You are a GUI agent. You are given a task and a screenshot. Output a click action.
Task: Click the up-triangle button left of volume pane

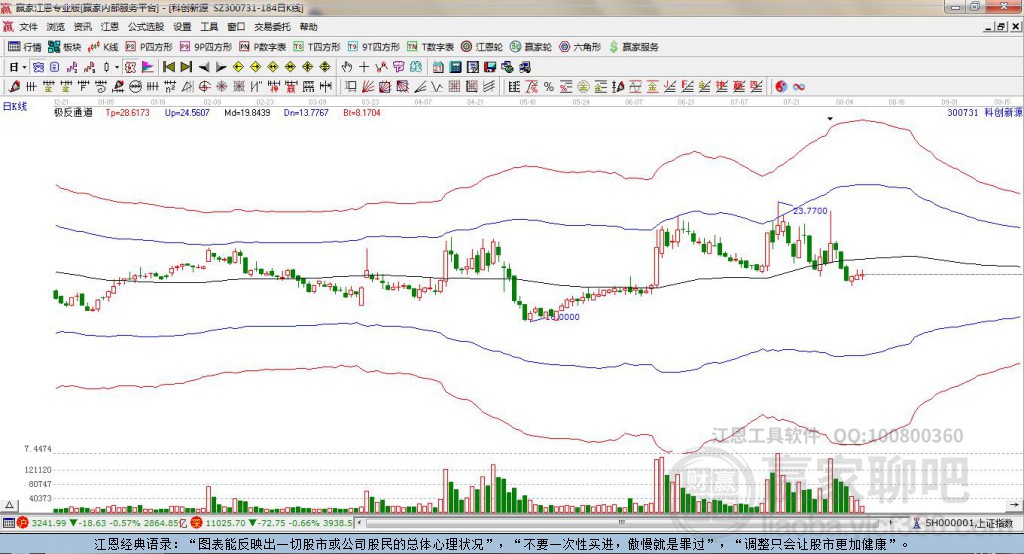pyautogui.click(x=9, y=505)
